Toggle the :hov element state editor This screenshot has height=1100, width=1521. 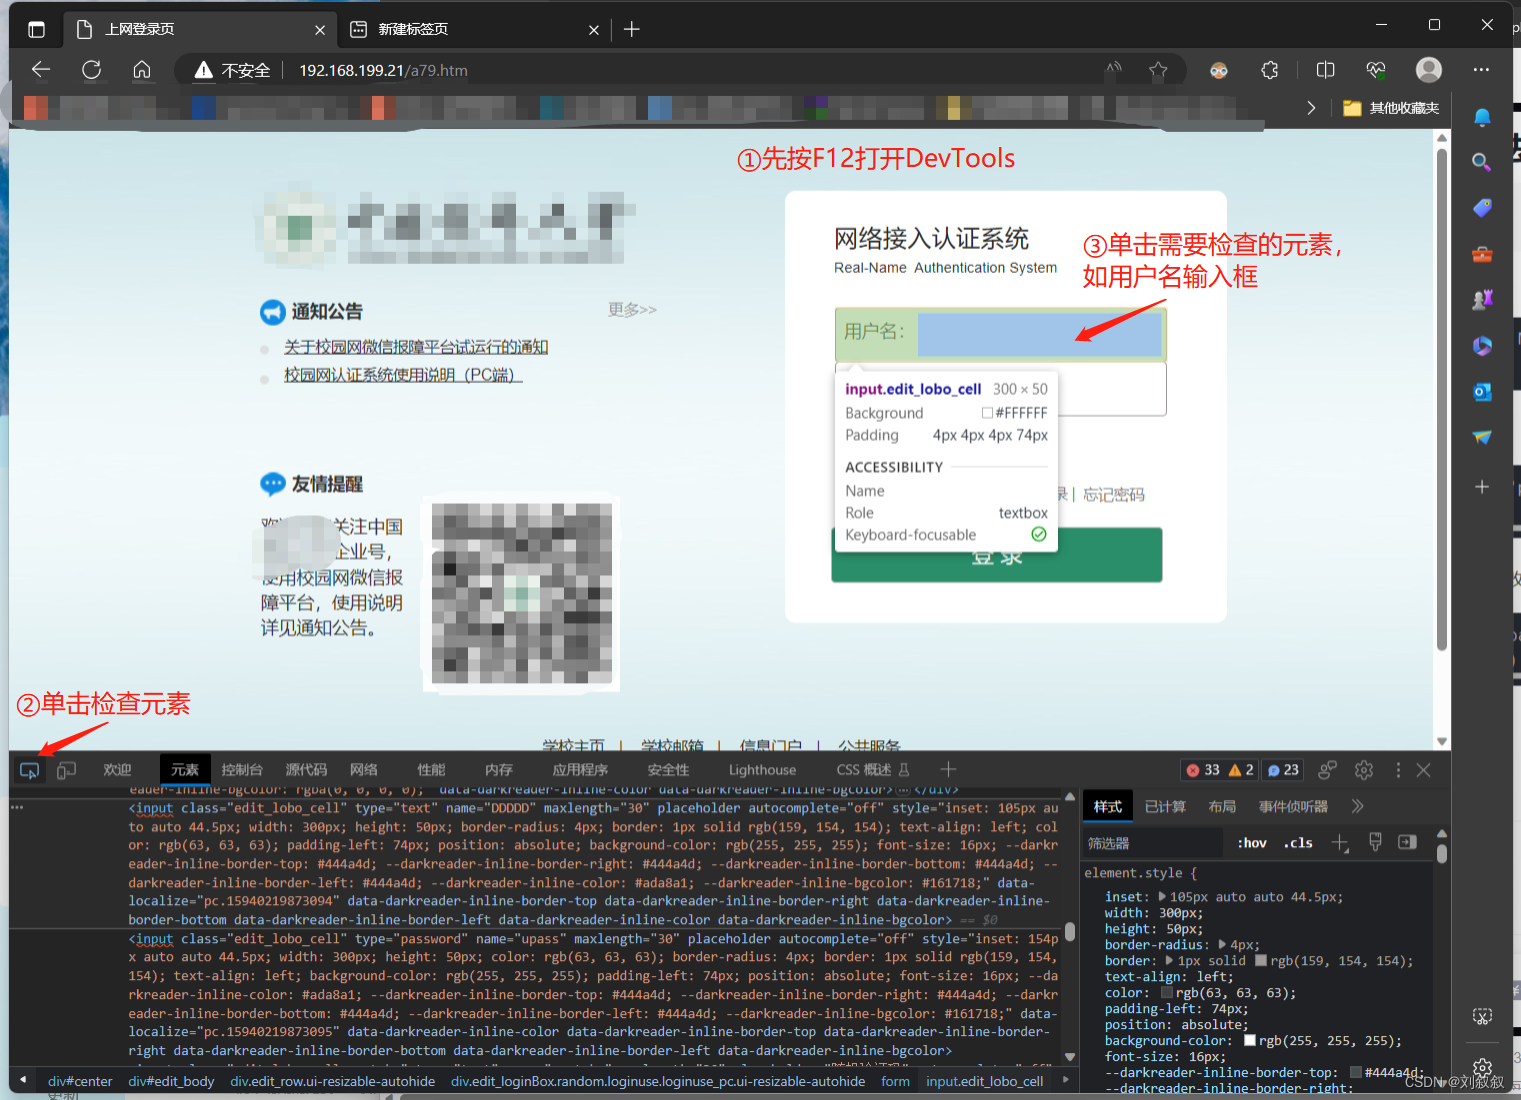tap(1251, 842)
